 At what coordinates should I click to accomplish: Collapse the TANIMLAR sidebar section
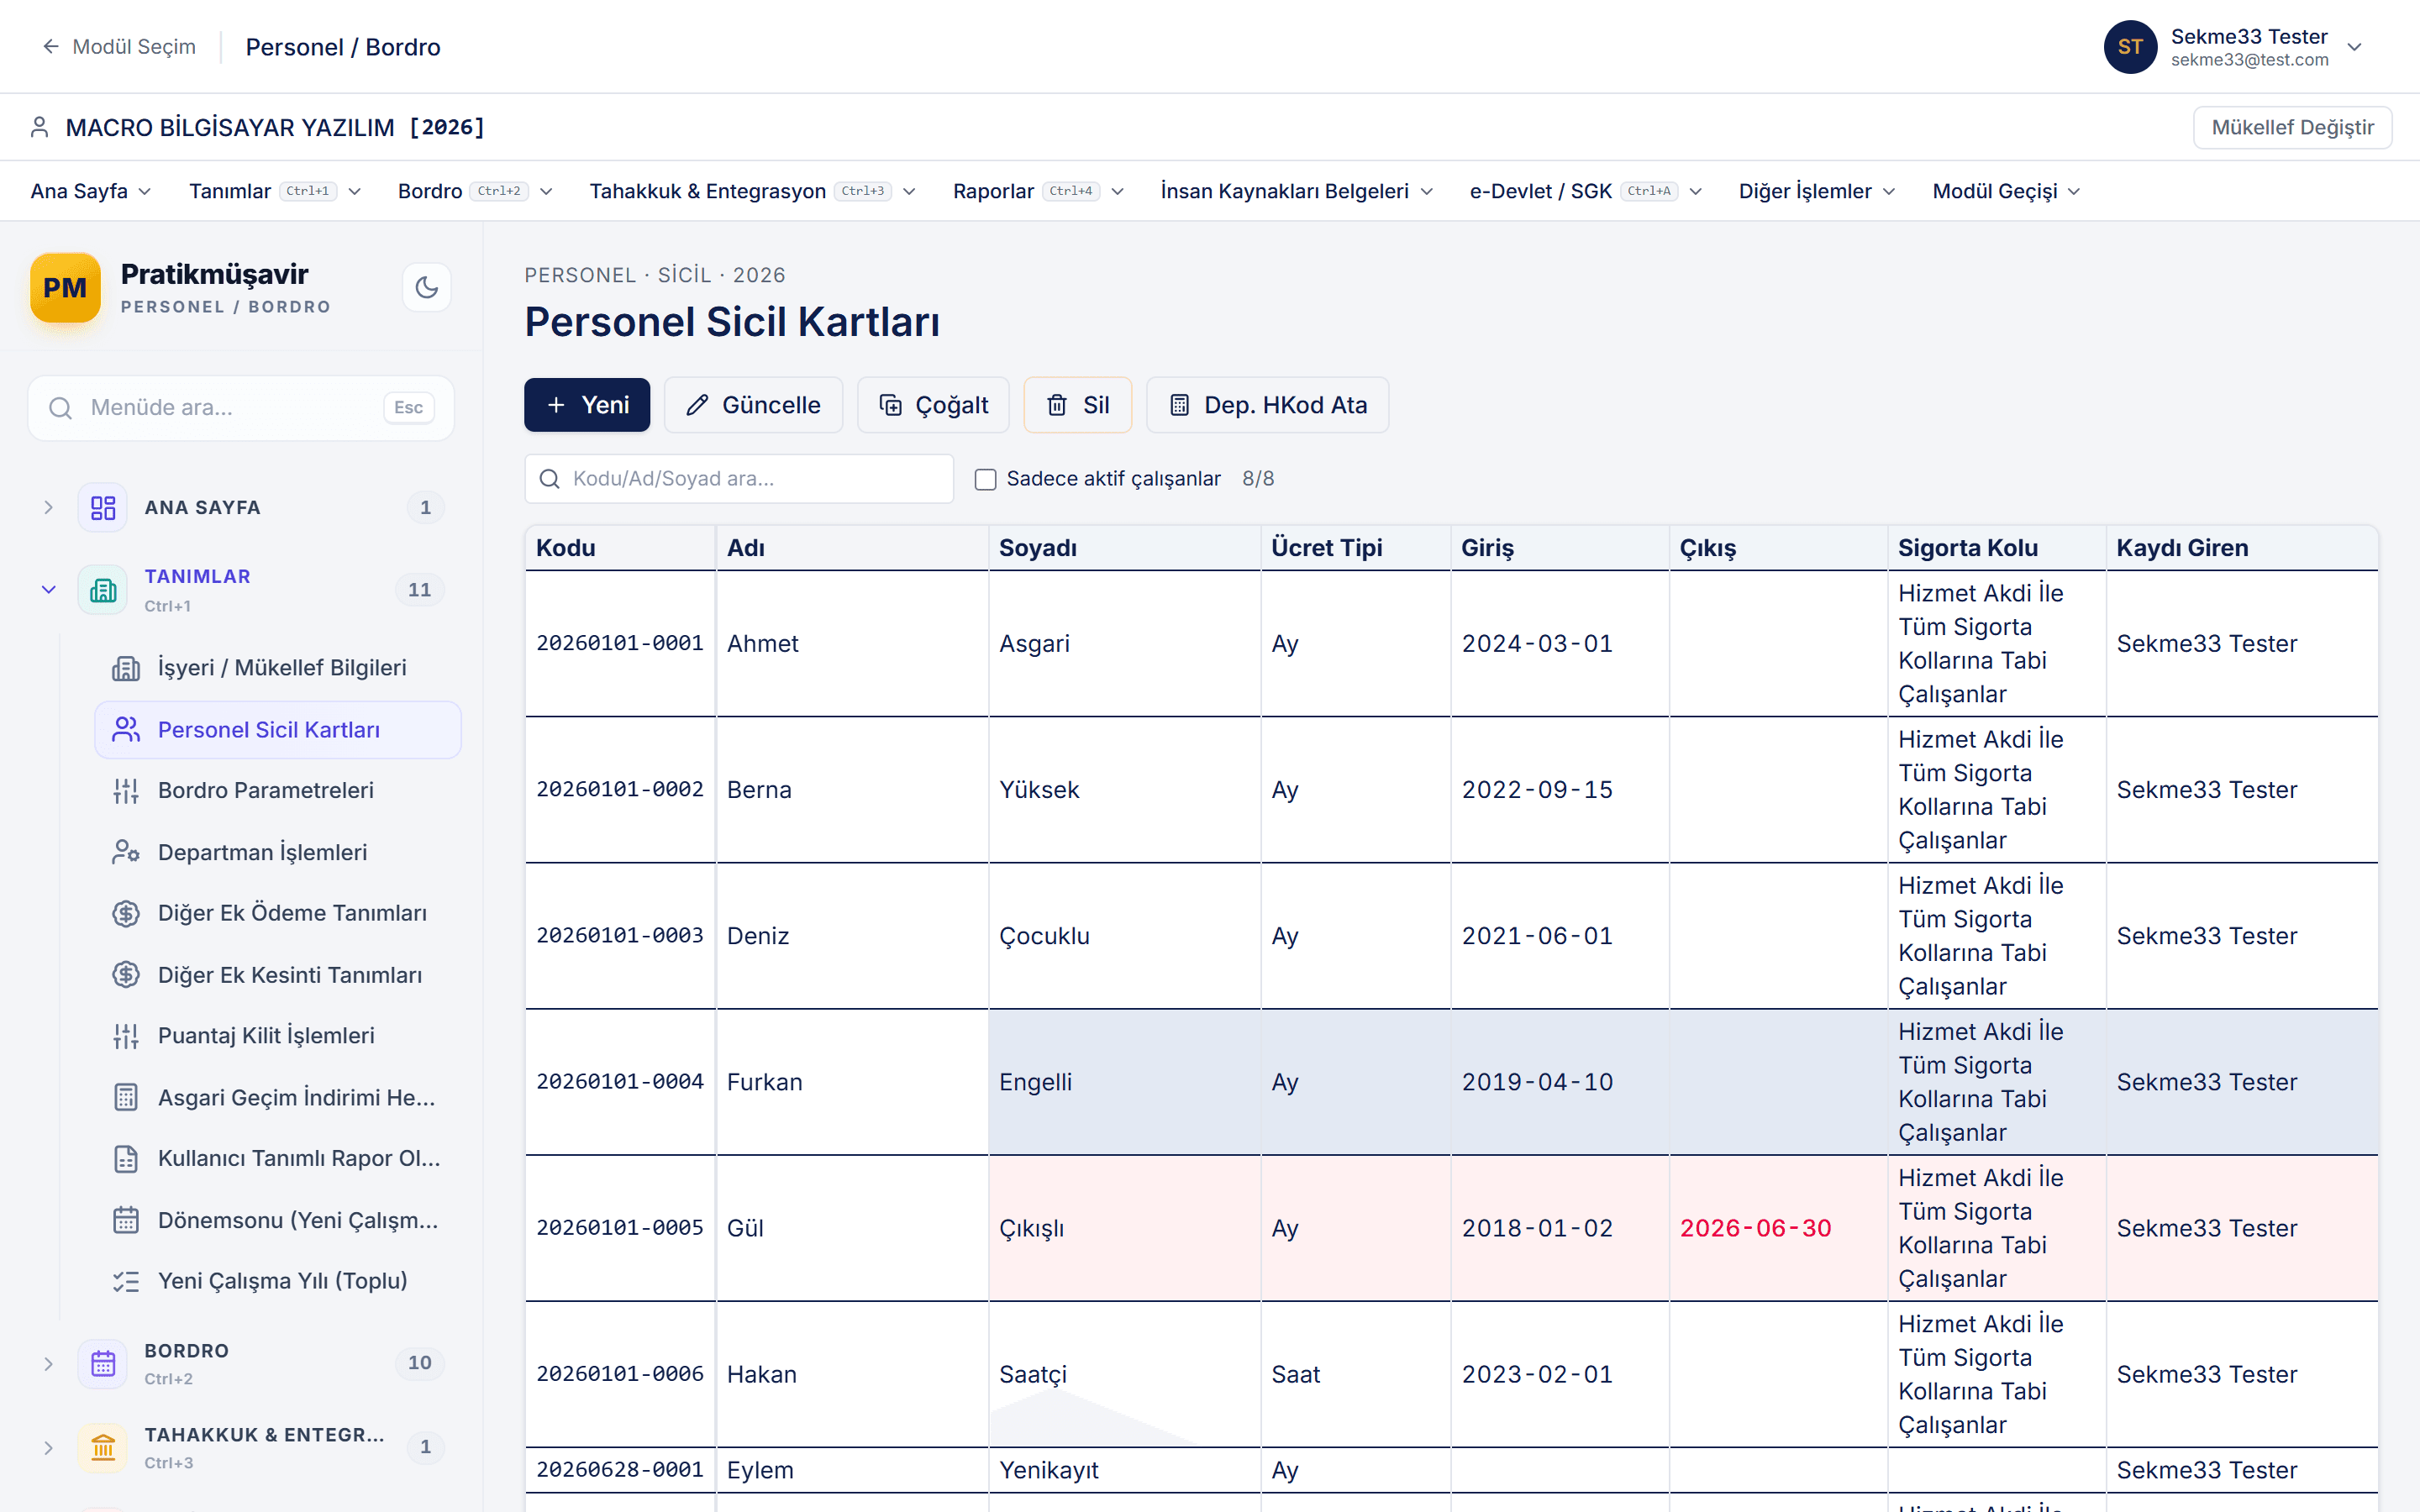coord(48,590)
